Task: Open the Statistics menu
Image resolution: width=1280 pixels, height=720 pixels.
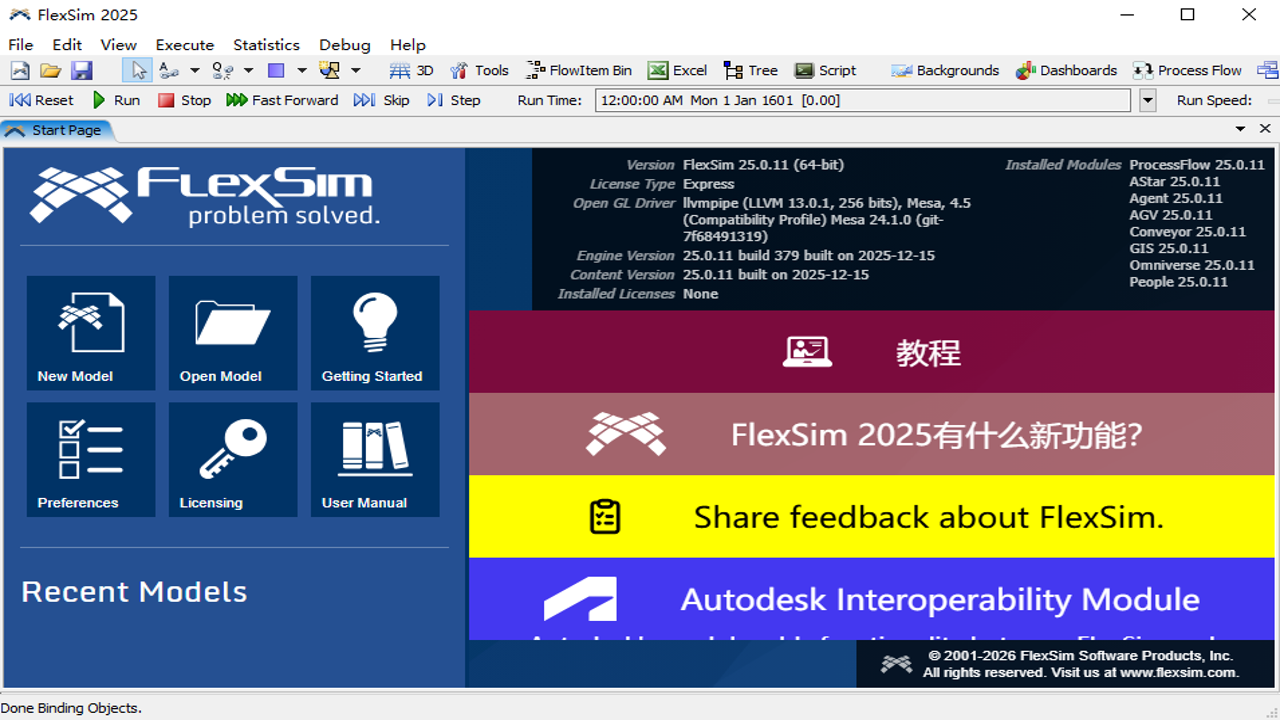Action: click(266, 44)
